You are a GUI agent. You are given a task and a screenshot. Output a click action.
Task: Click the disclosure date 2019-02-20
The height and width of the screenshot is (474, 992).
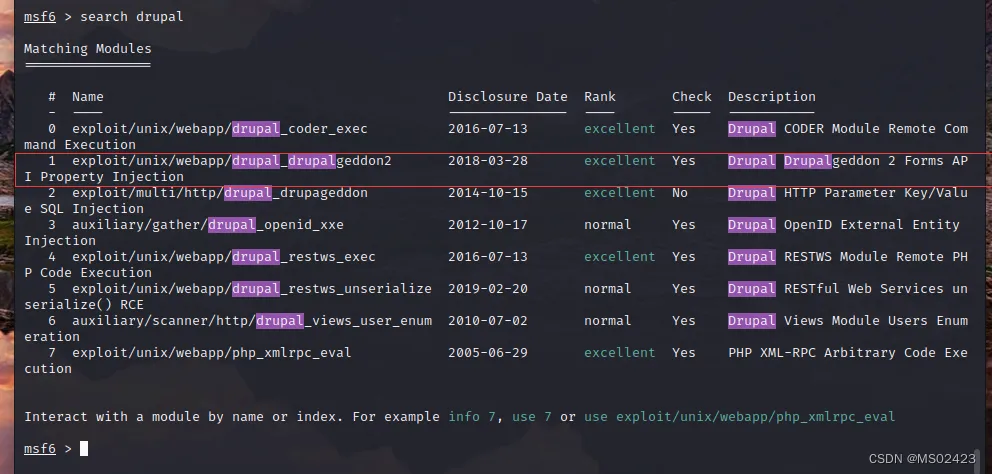pyautogui.click(x=487, y=289)
